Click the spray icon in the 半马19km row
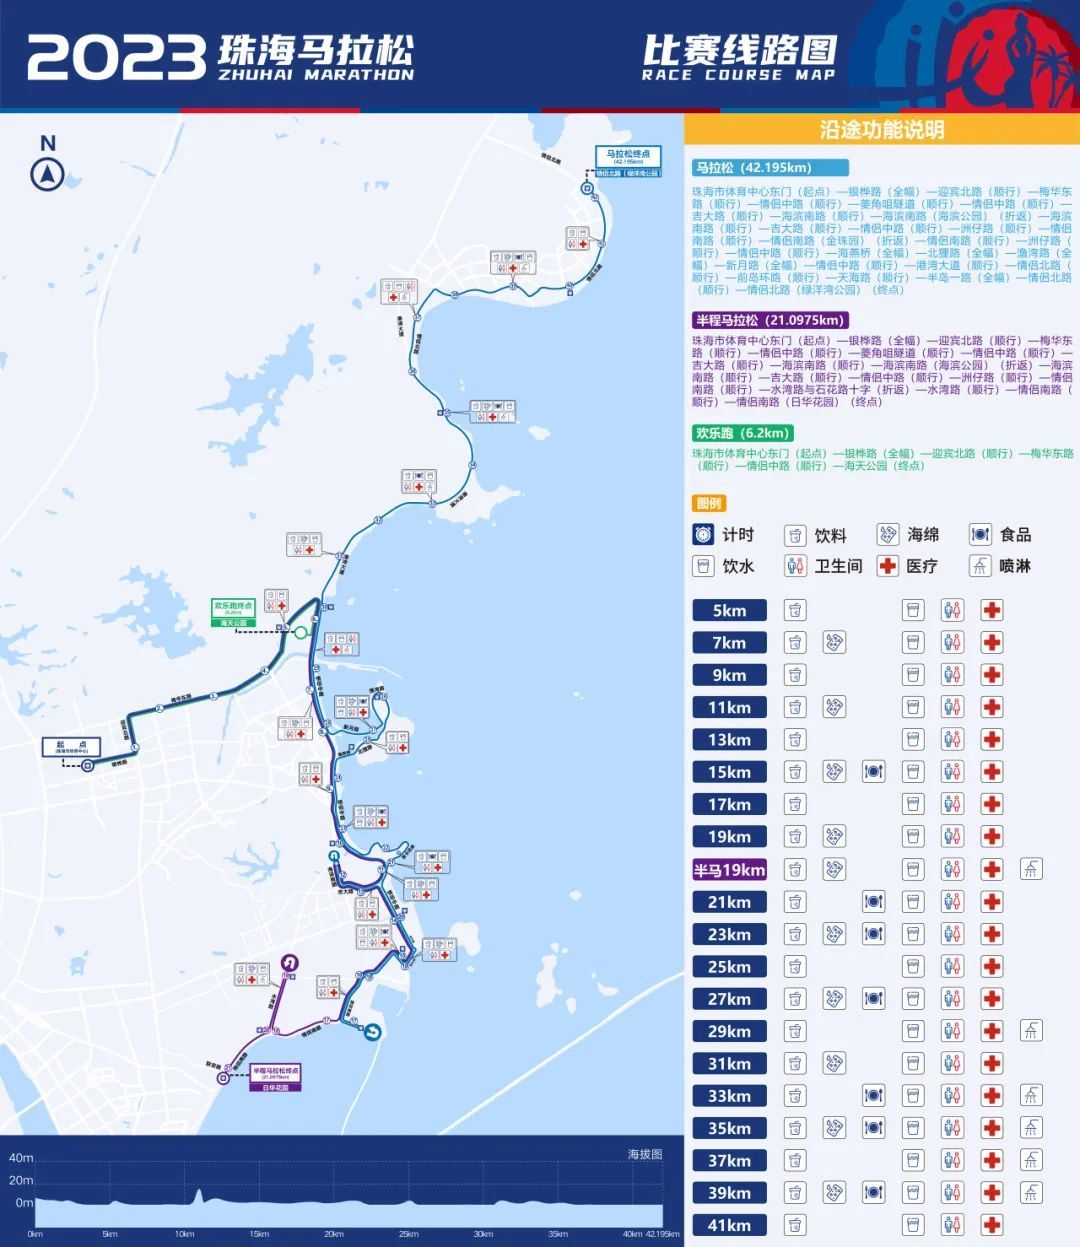The width and height of the screenshot is (1080, 1247). tap(1031, 869)
